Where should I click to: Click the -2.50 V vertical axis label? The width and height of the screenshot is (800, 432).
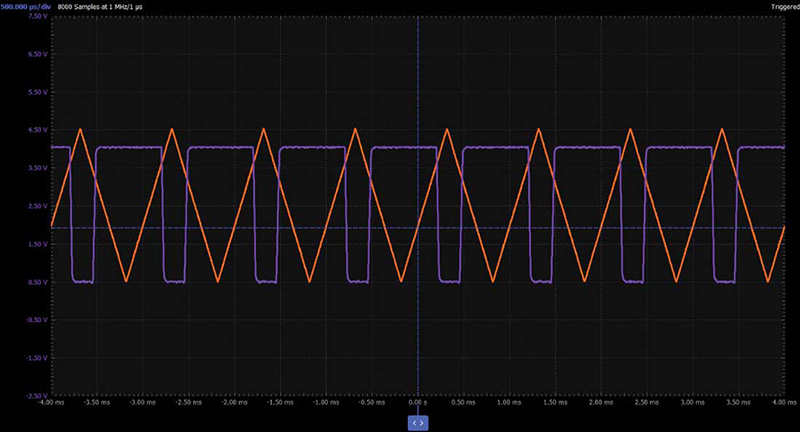coord(37,396)
